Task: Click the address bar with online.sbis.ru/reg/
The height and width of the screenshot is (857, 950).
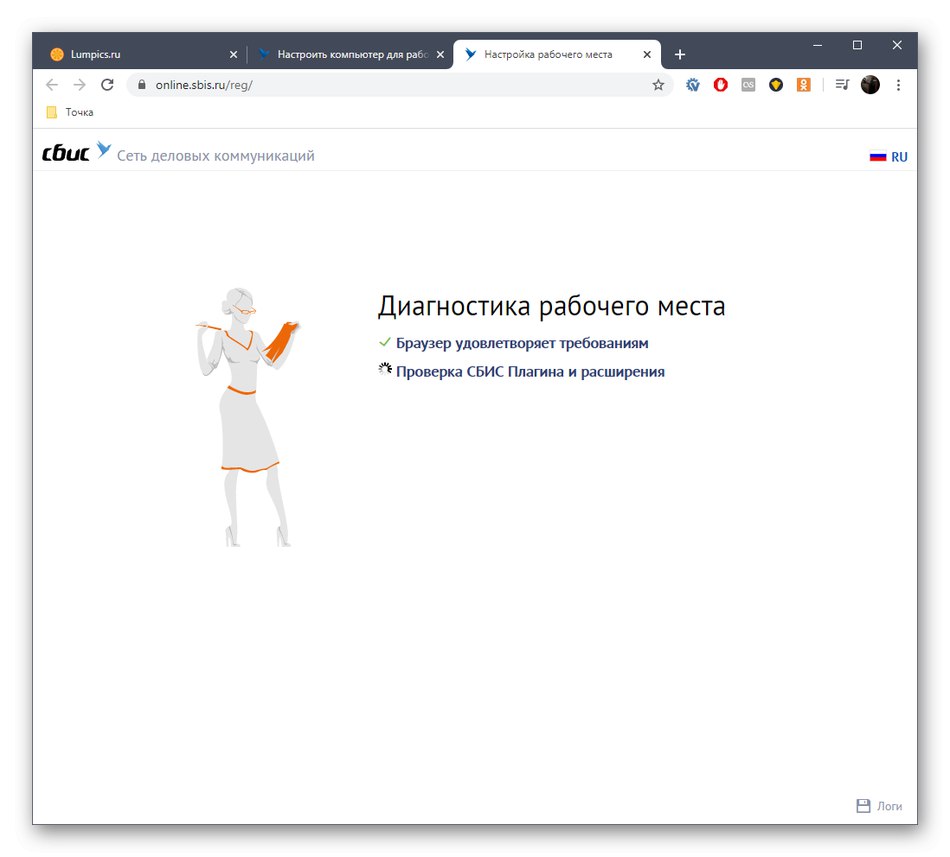Action: [400, 85]
